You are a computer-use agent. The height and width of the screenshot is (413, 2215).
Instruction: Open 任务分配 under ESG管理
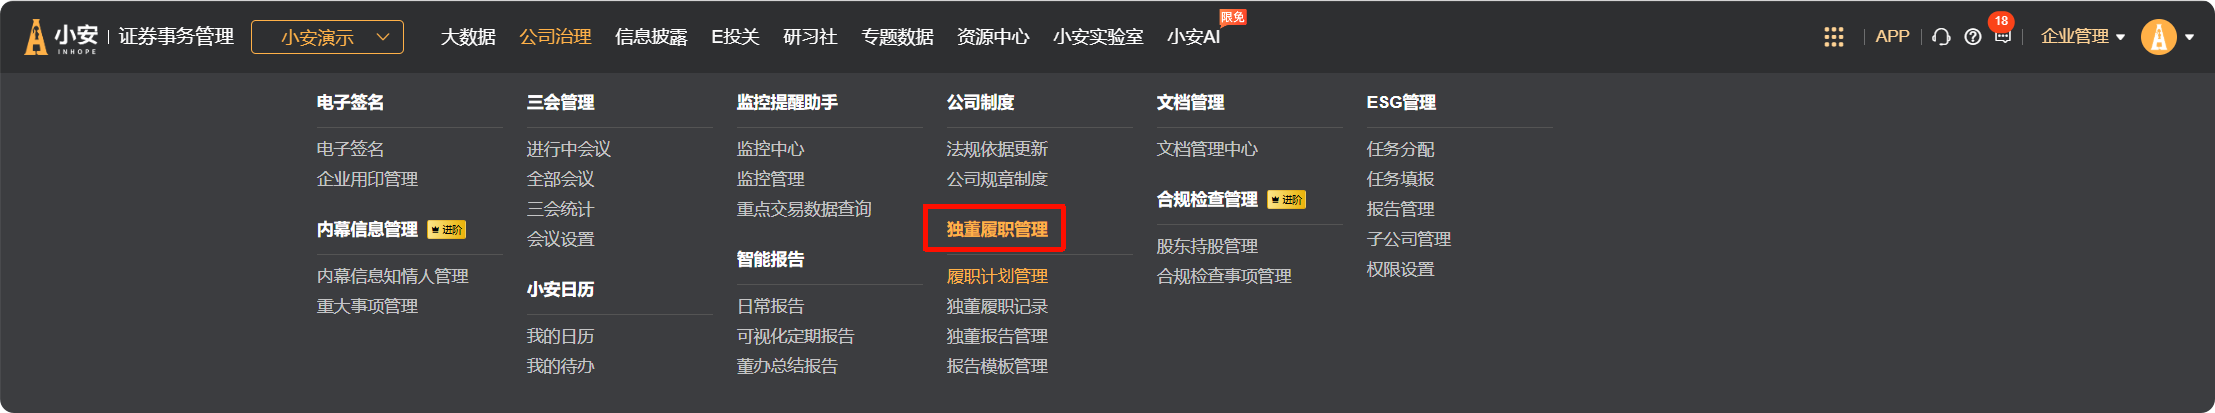pyautogui.click(x=1400, y=149)
